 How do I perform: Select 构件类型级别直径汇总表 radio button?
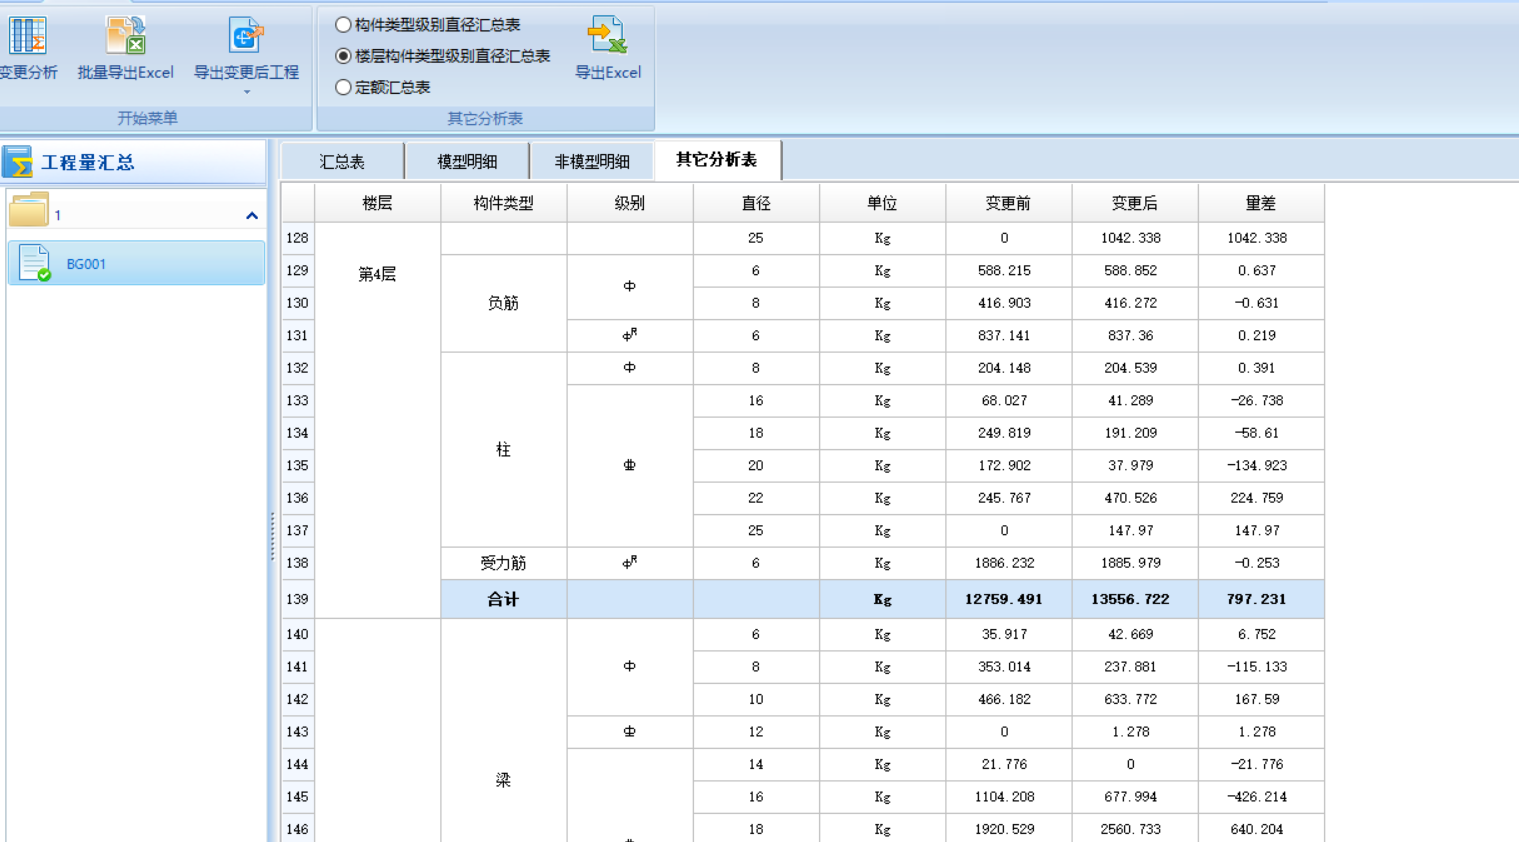(343, 24)
